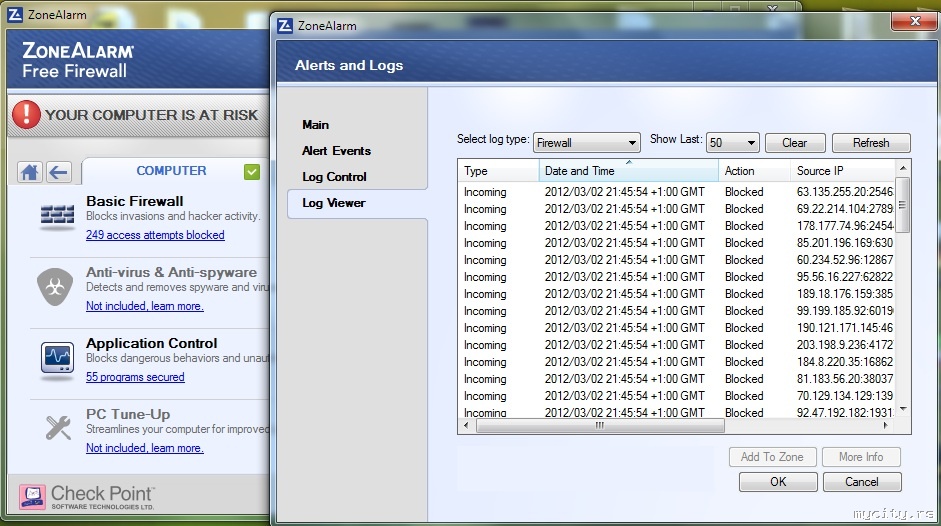Sort log by Type column header

click(x=498, y=171)
